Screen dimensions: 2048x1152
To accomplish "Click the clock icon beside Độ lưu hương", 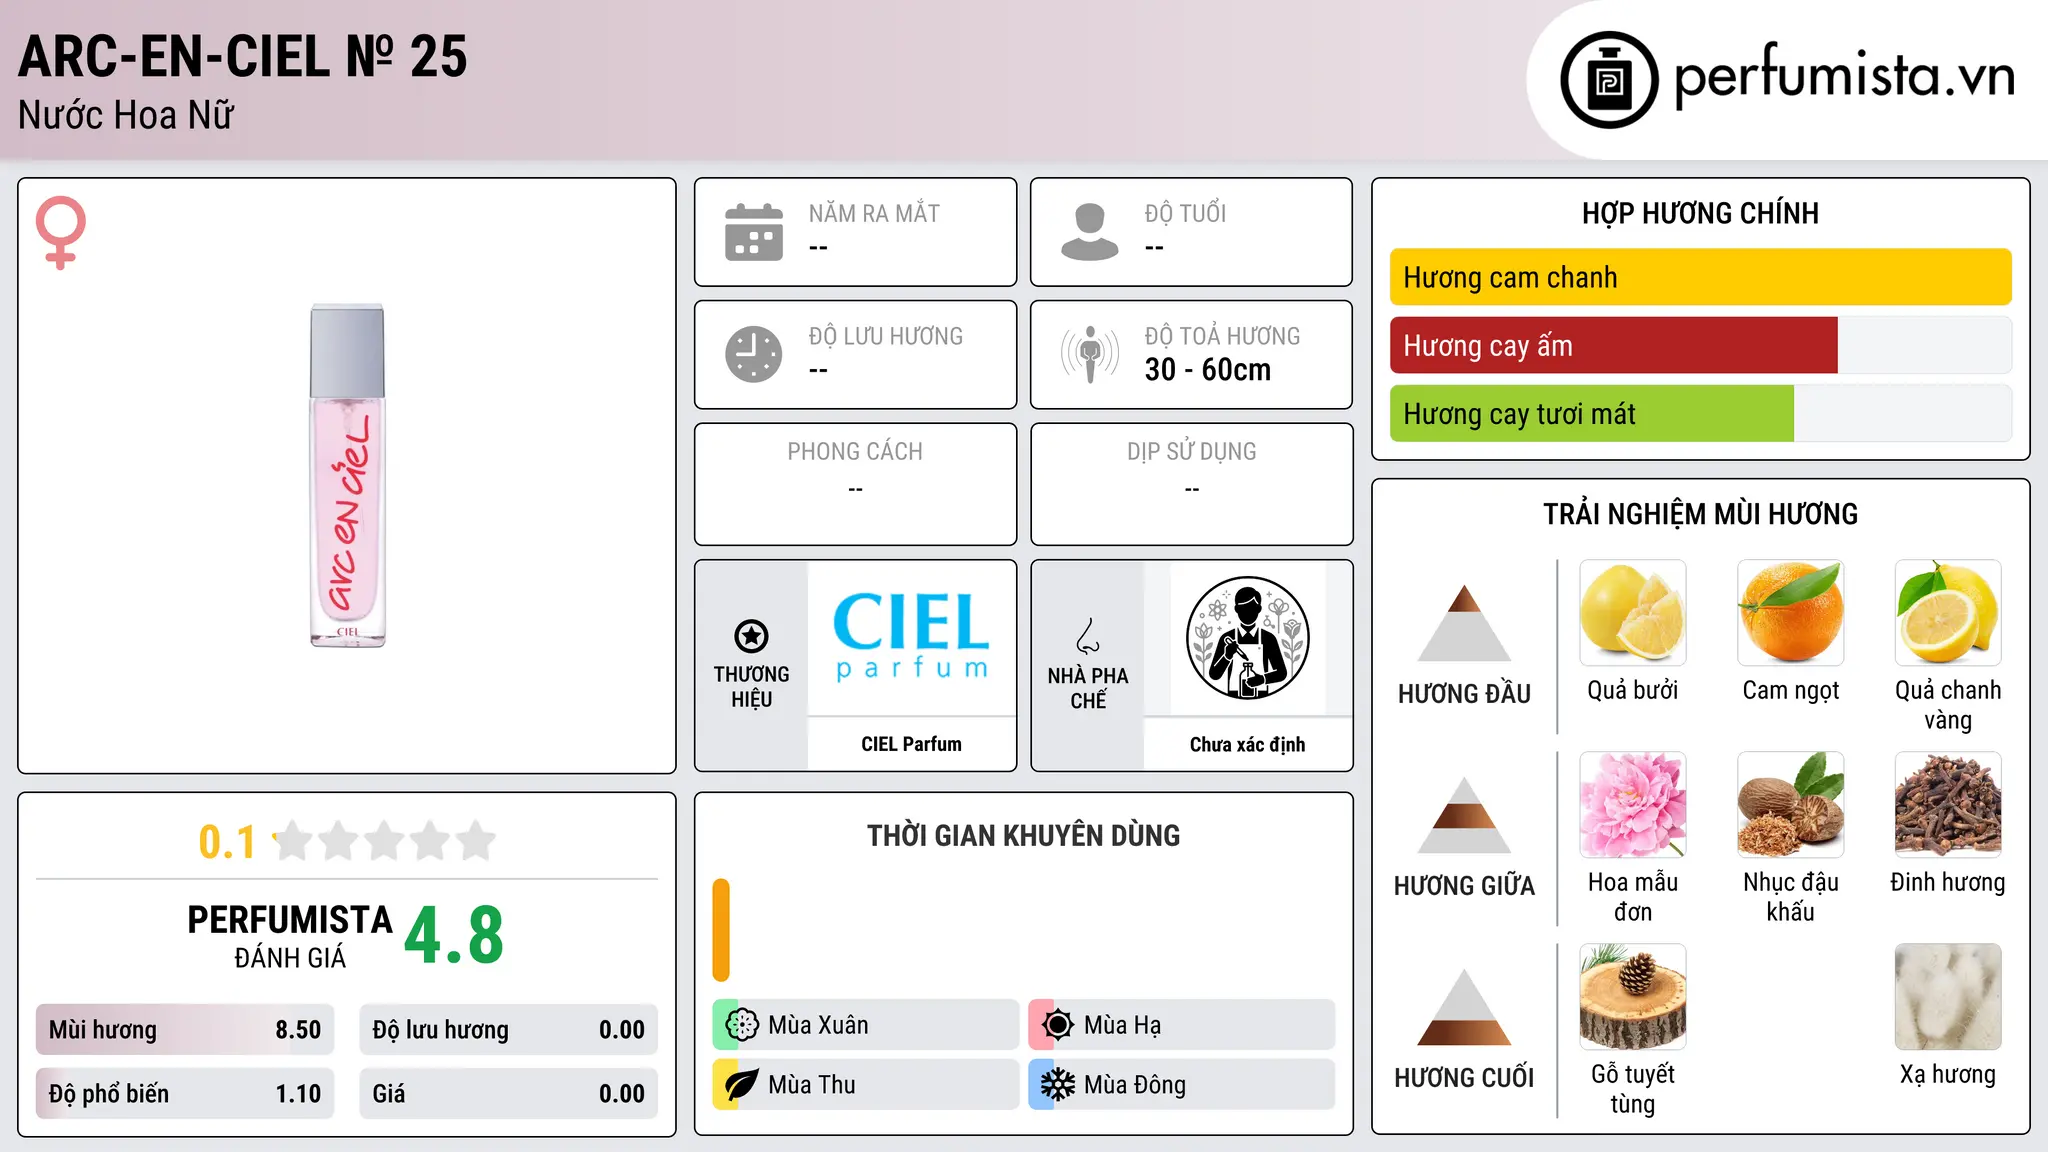I will 754,354.
